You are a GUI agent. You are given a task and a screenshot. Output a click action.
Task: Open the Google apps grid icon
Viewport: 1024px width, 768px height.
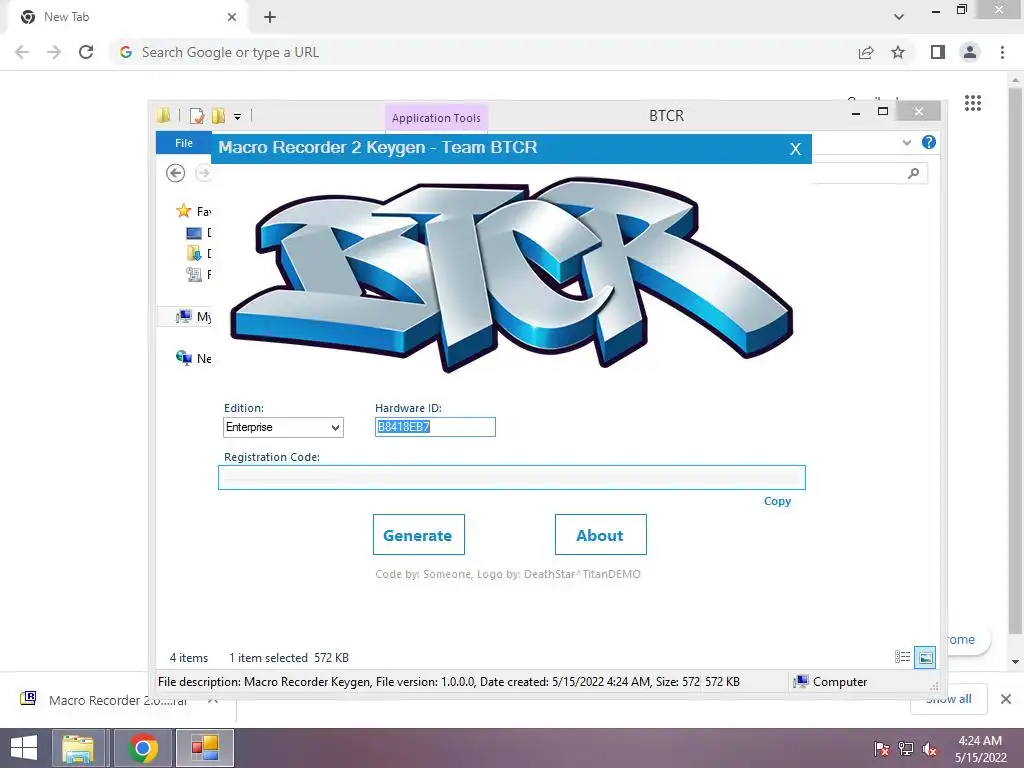click(x=972, y=103)
